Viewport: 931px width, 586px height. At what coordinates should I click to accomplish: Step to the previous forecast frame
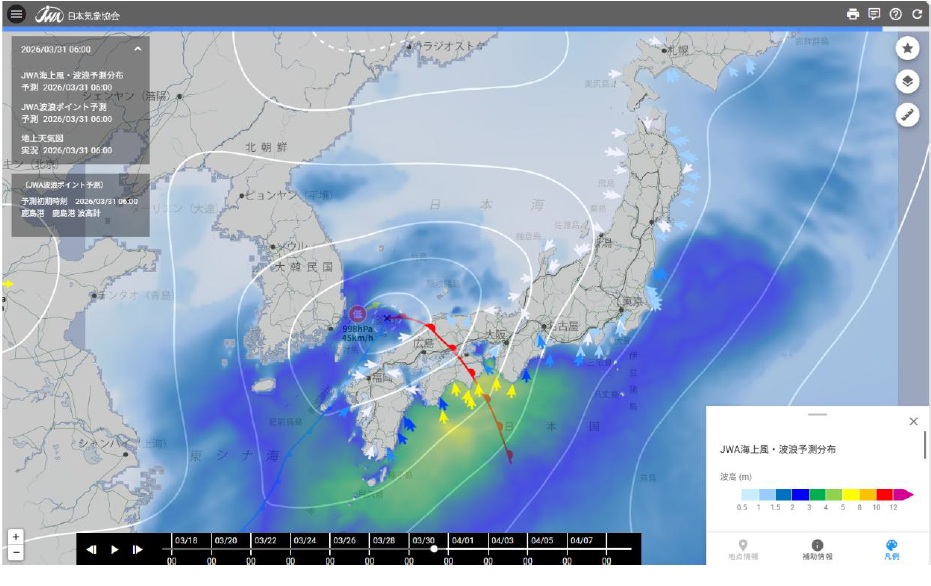91,549
